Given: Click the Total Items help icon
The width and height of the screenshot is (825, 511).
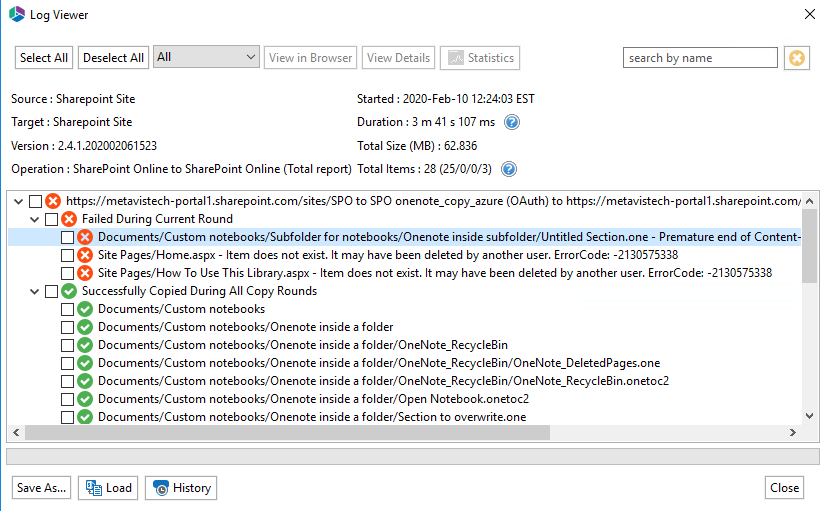Looking at the screenshot, I should coord(508,169).
